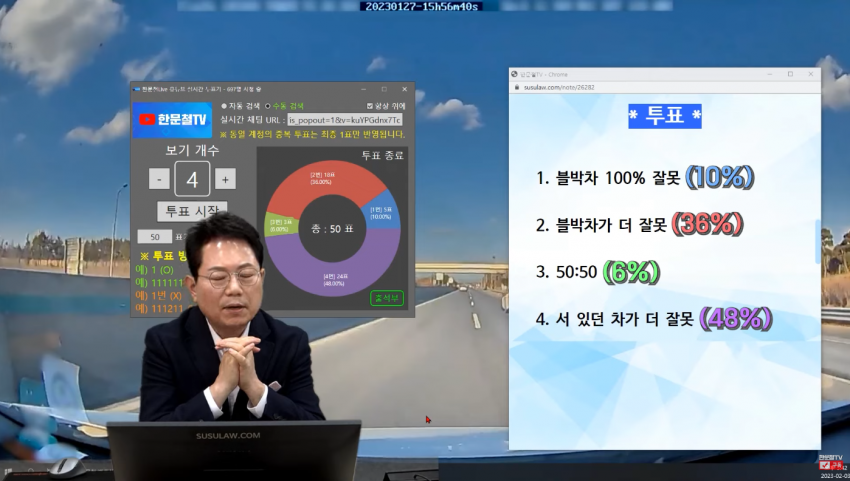The width and height of the screenshot is (850, 481).
Task: Click option 3. 50:50
Action: click(566, 271)
